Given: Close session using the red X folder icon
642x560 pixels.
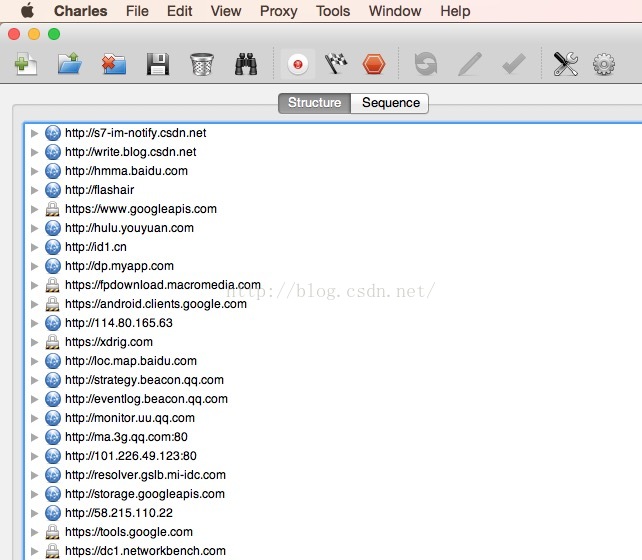Looking at the screenshot, I should 114,64.
